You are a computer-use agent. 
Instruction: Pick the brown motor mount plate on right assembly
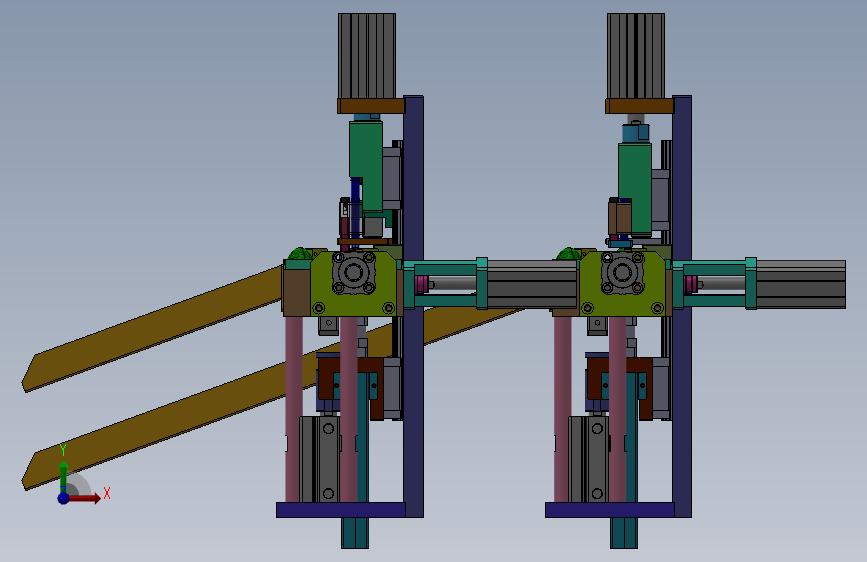pyautogui.click(x=640, y=106)
